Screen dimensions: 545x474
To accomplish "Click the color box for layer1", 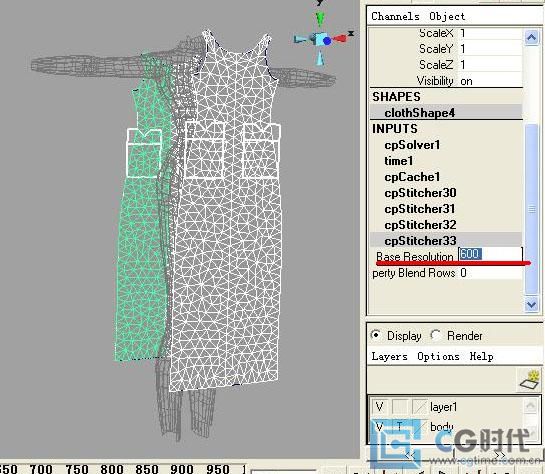I will coord(420,407).
